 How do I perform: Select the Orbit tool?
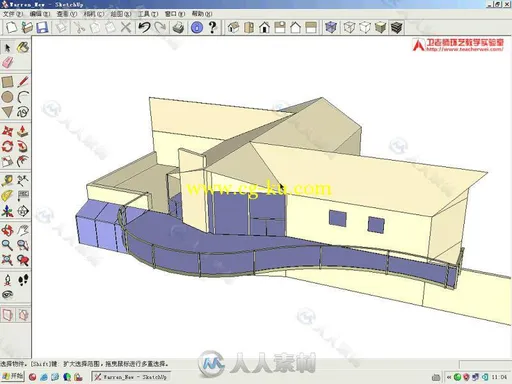click(x=7, y=230)
